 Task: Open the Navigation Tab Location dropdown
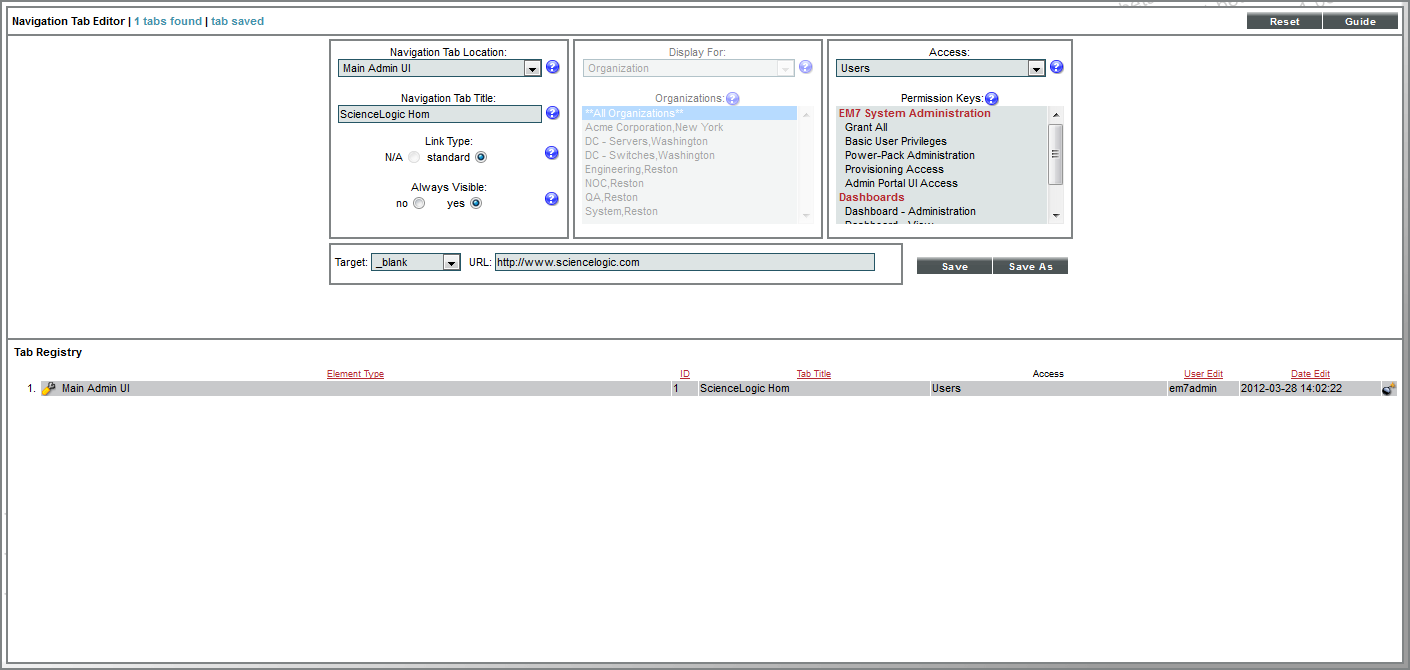440,68
